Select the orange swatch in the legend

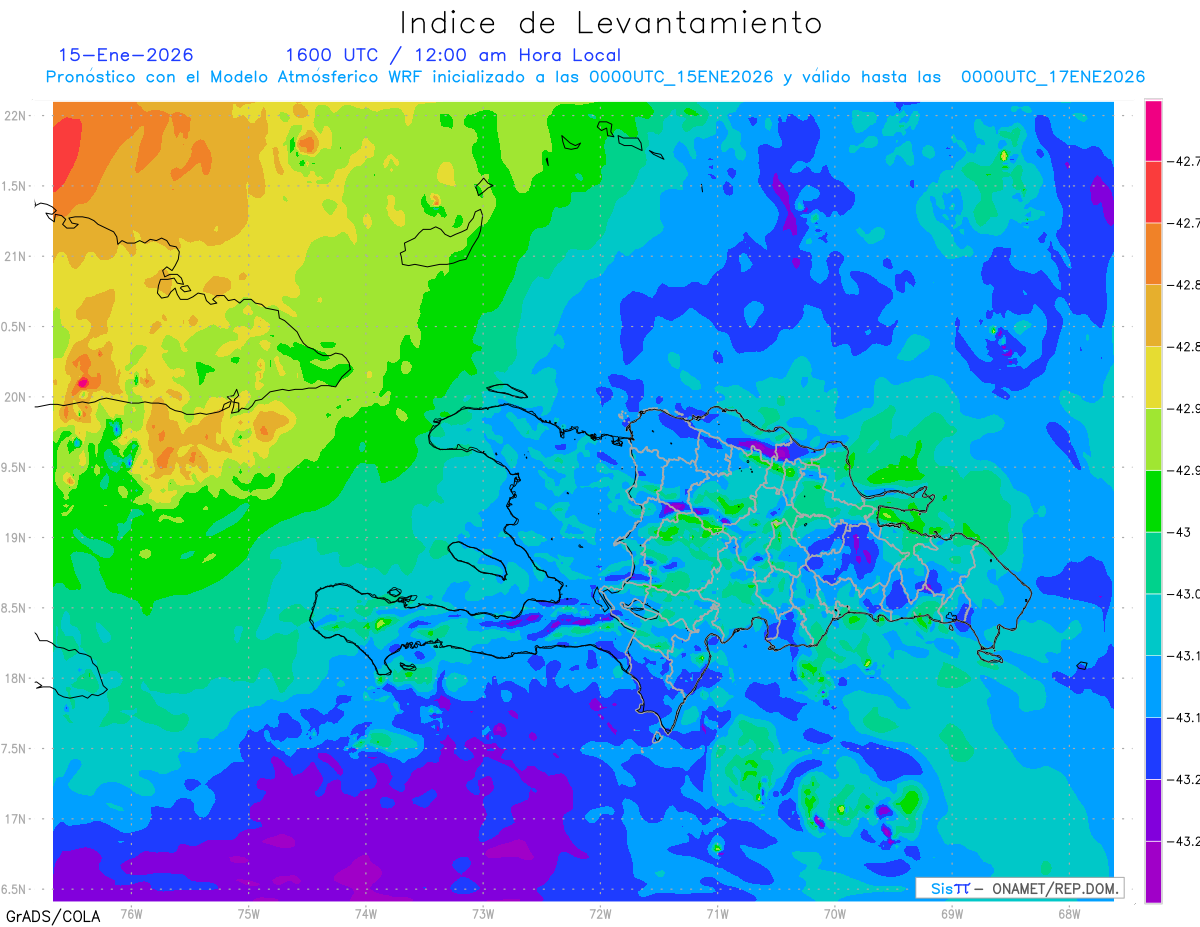(x=1153, y=254)
